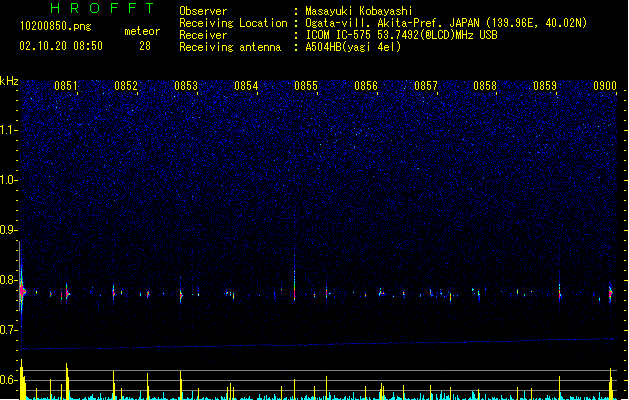Image resolution: width=629 pixels, height=400 pixels.
Task: Select the file name 10200850.png
Action: (56, 26)
